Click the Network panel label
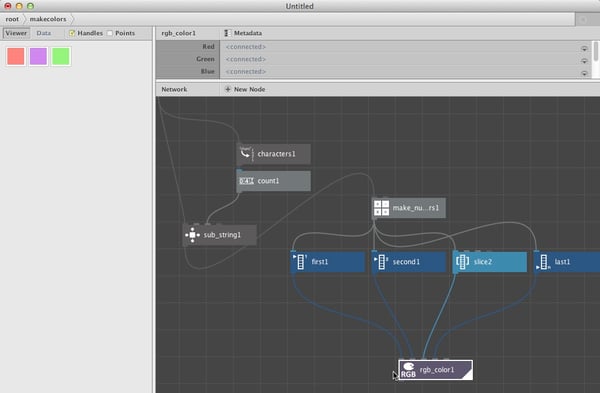The image size is (600, 393). pos(174,89)
